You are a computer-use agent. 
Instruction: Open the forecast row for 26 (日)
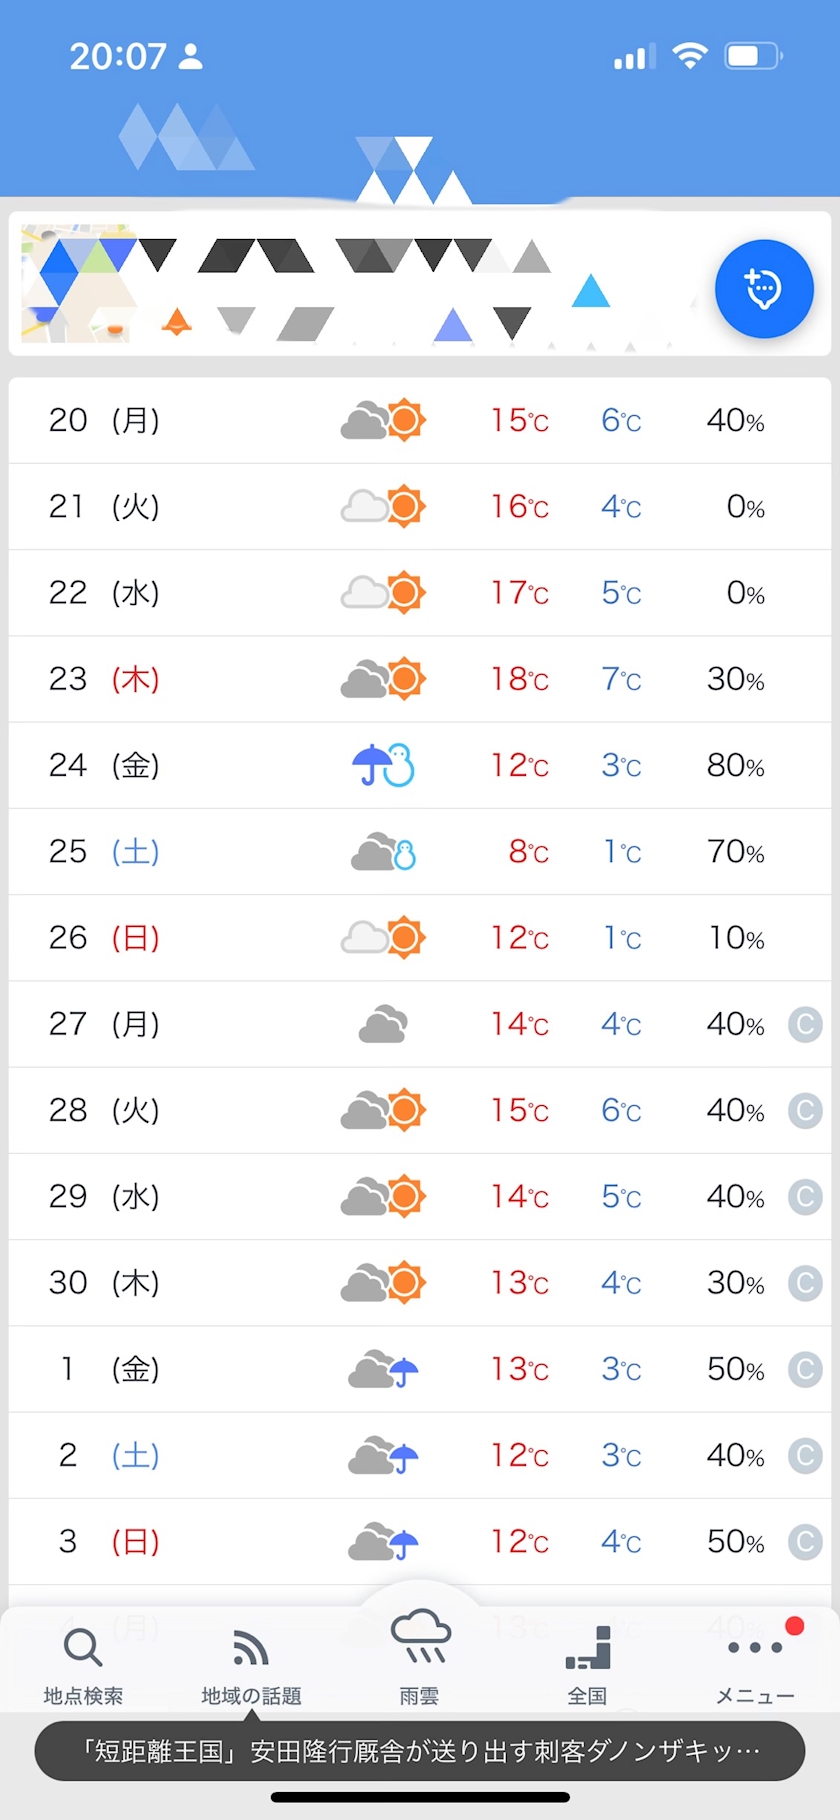point(420,937)
